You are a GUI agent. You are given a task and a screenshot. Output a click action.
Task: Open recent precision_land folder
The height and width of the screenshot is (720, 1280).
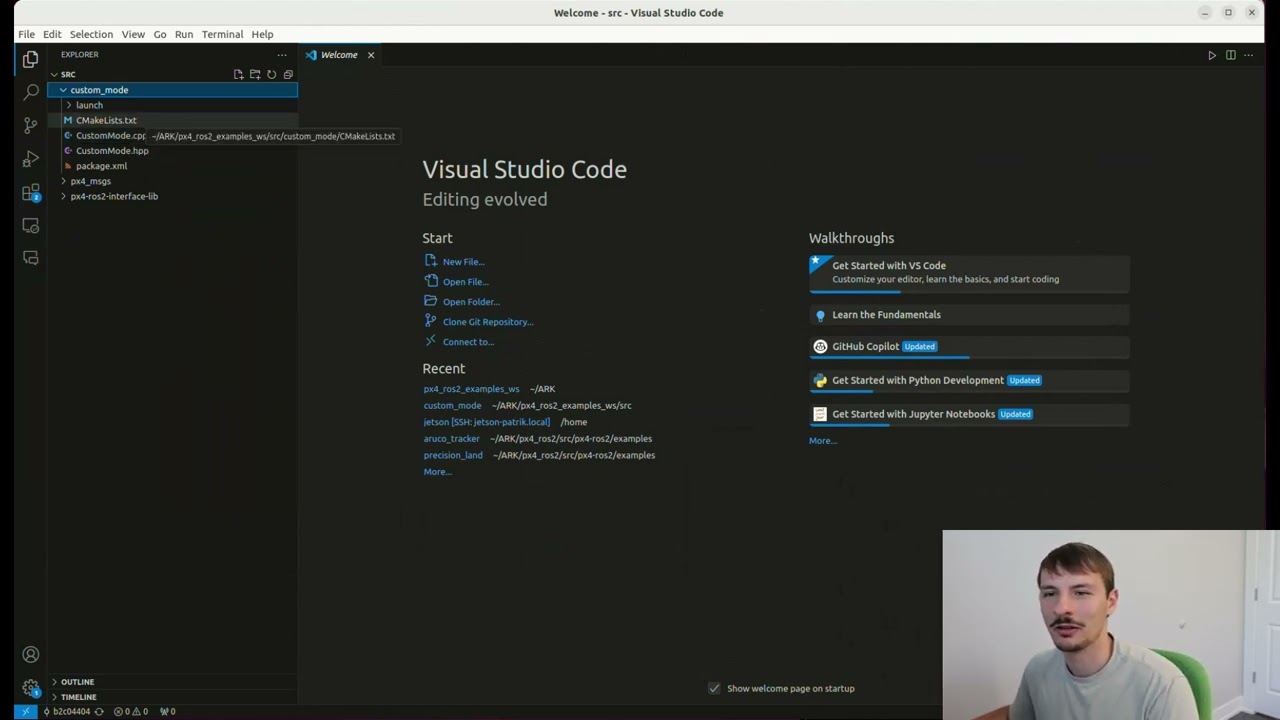point(453,455)
